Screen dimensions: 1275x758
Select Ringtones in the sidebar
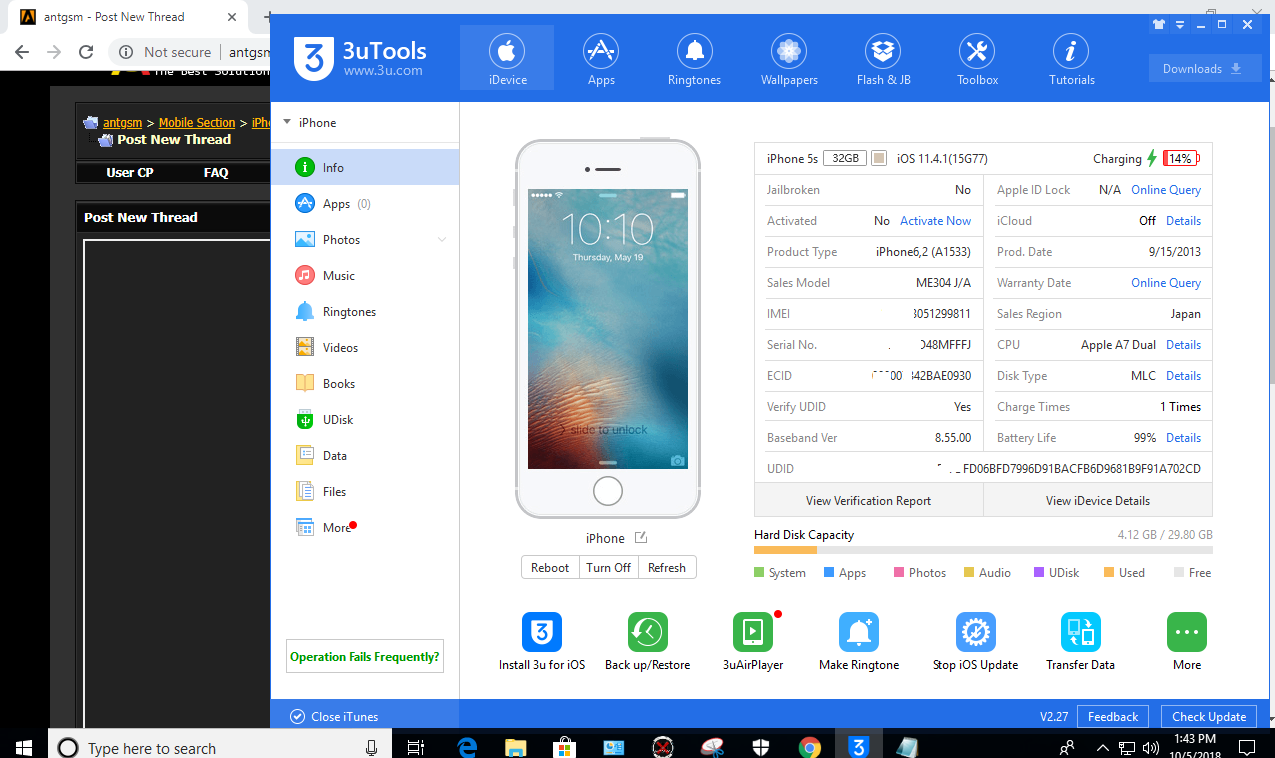pos(365,311)
